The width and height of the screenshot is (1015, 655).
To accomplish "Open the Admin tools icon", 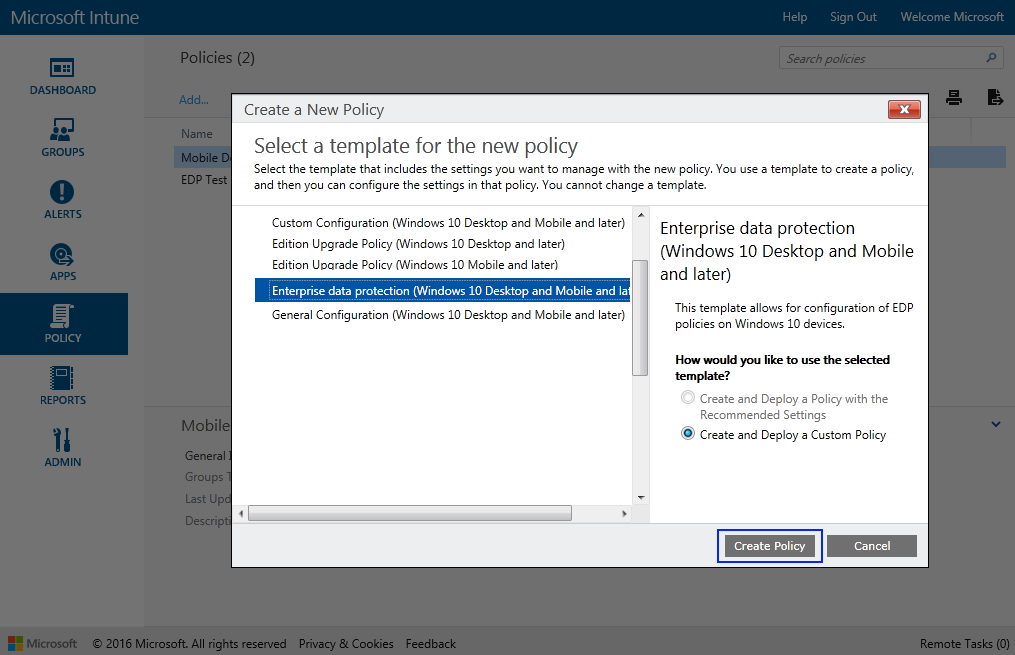I will click(63, 440).
